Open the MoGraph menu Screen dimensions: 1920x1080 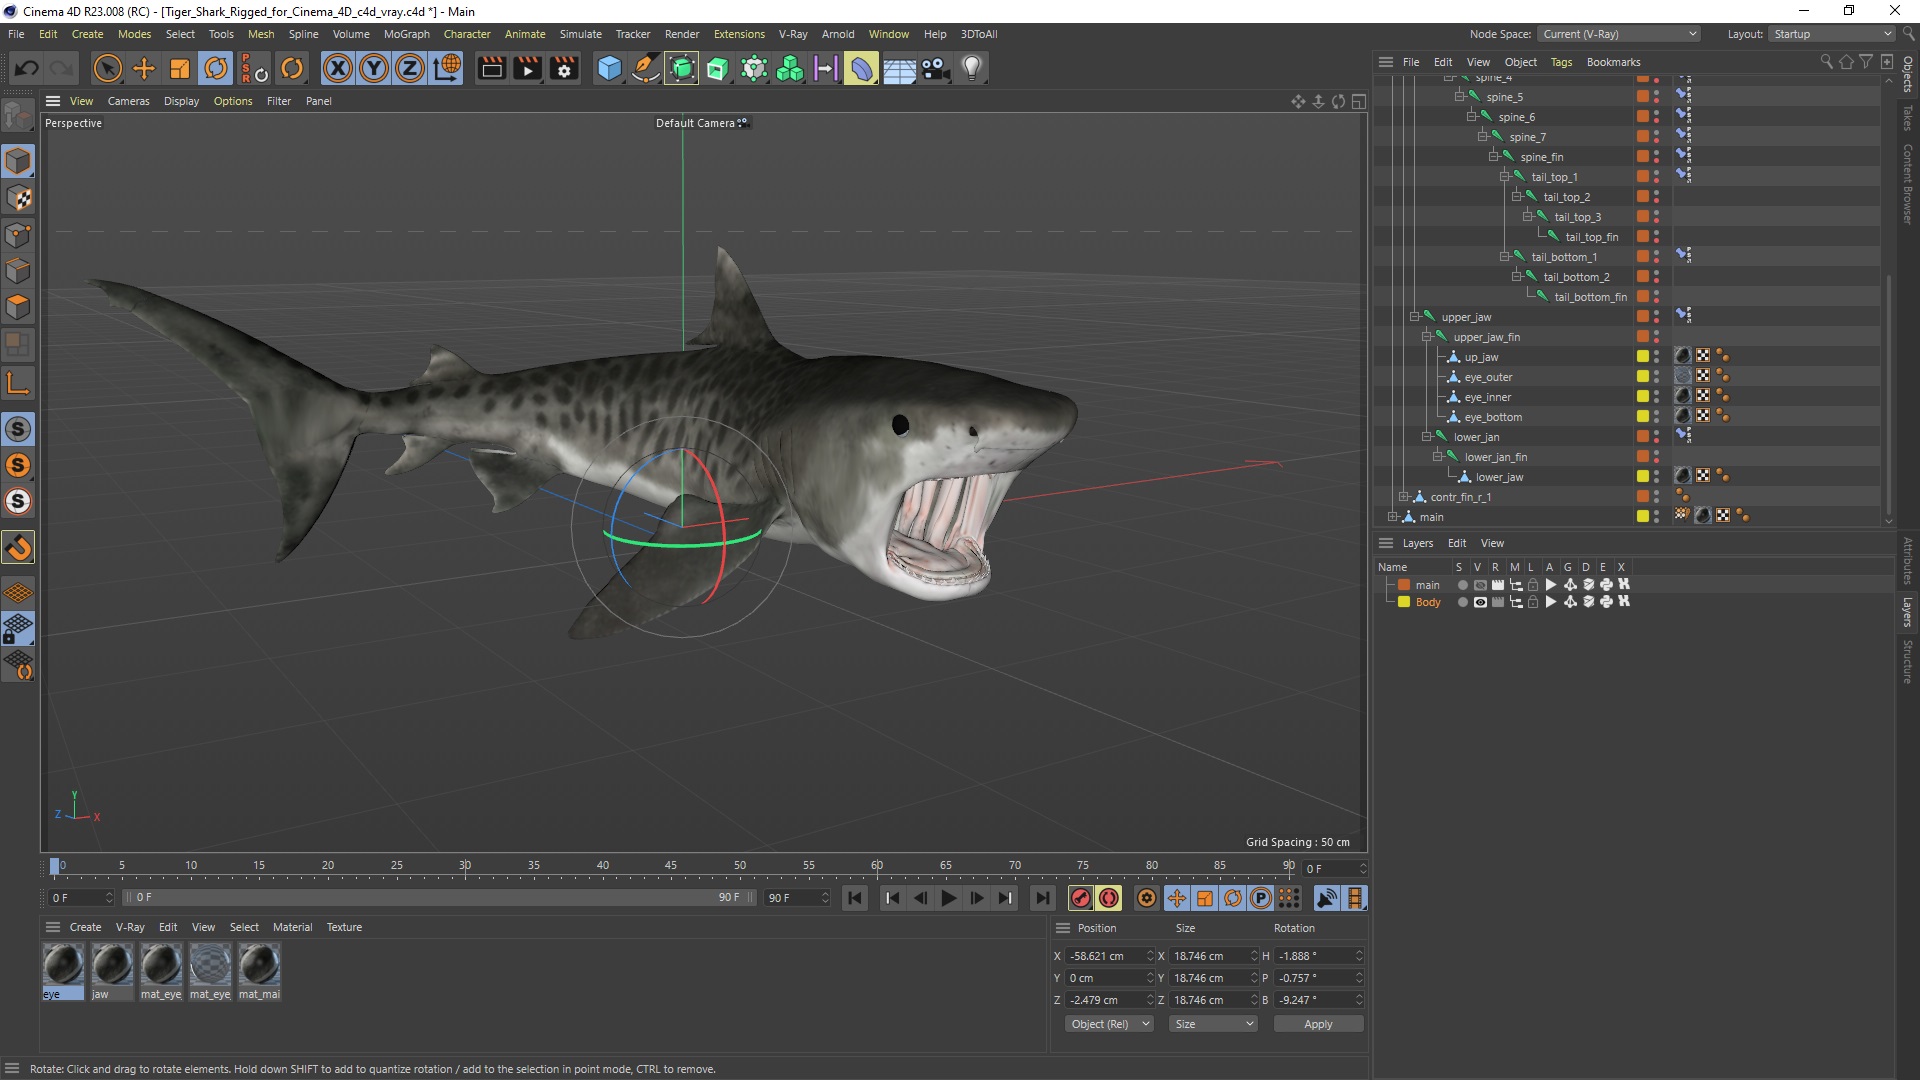coord(406,34)
